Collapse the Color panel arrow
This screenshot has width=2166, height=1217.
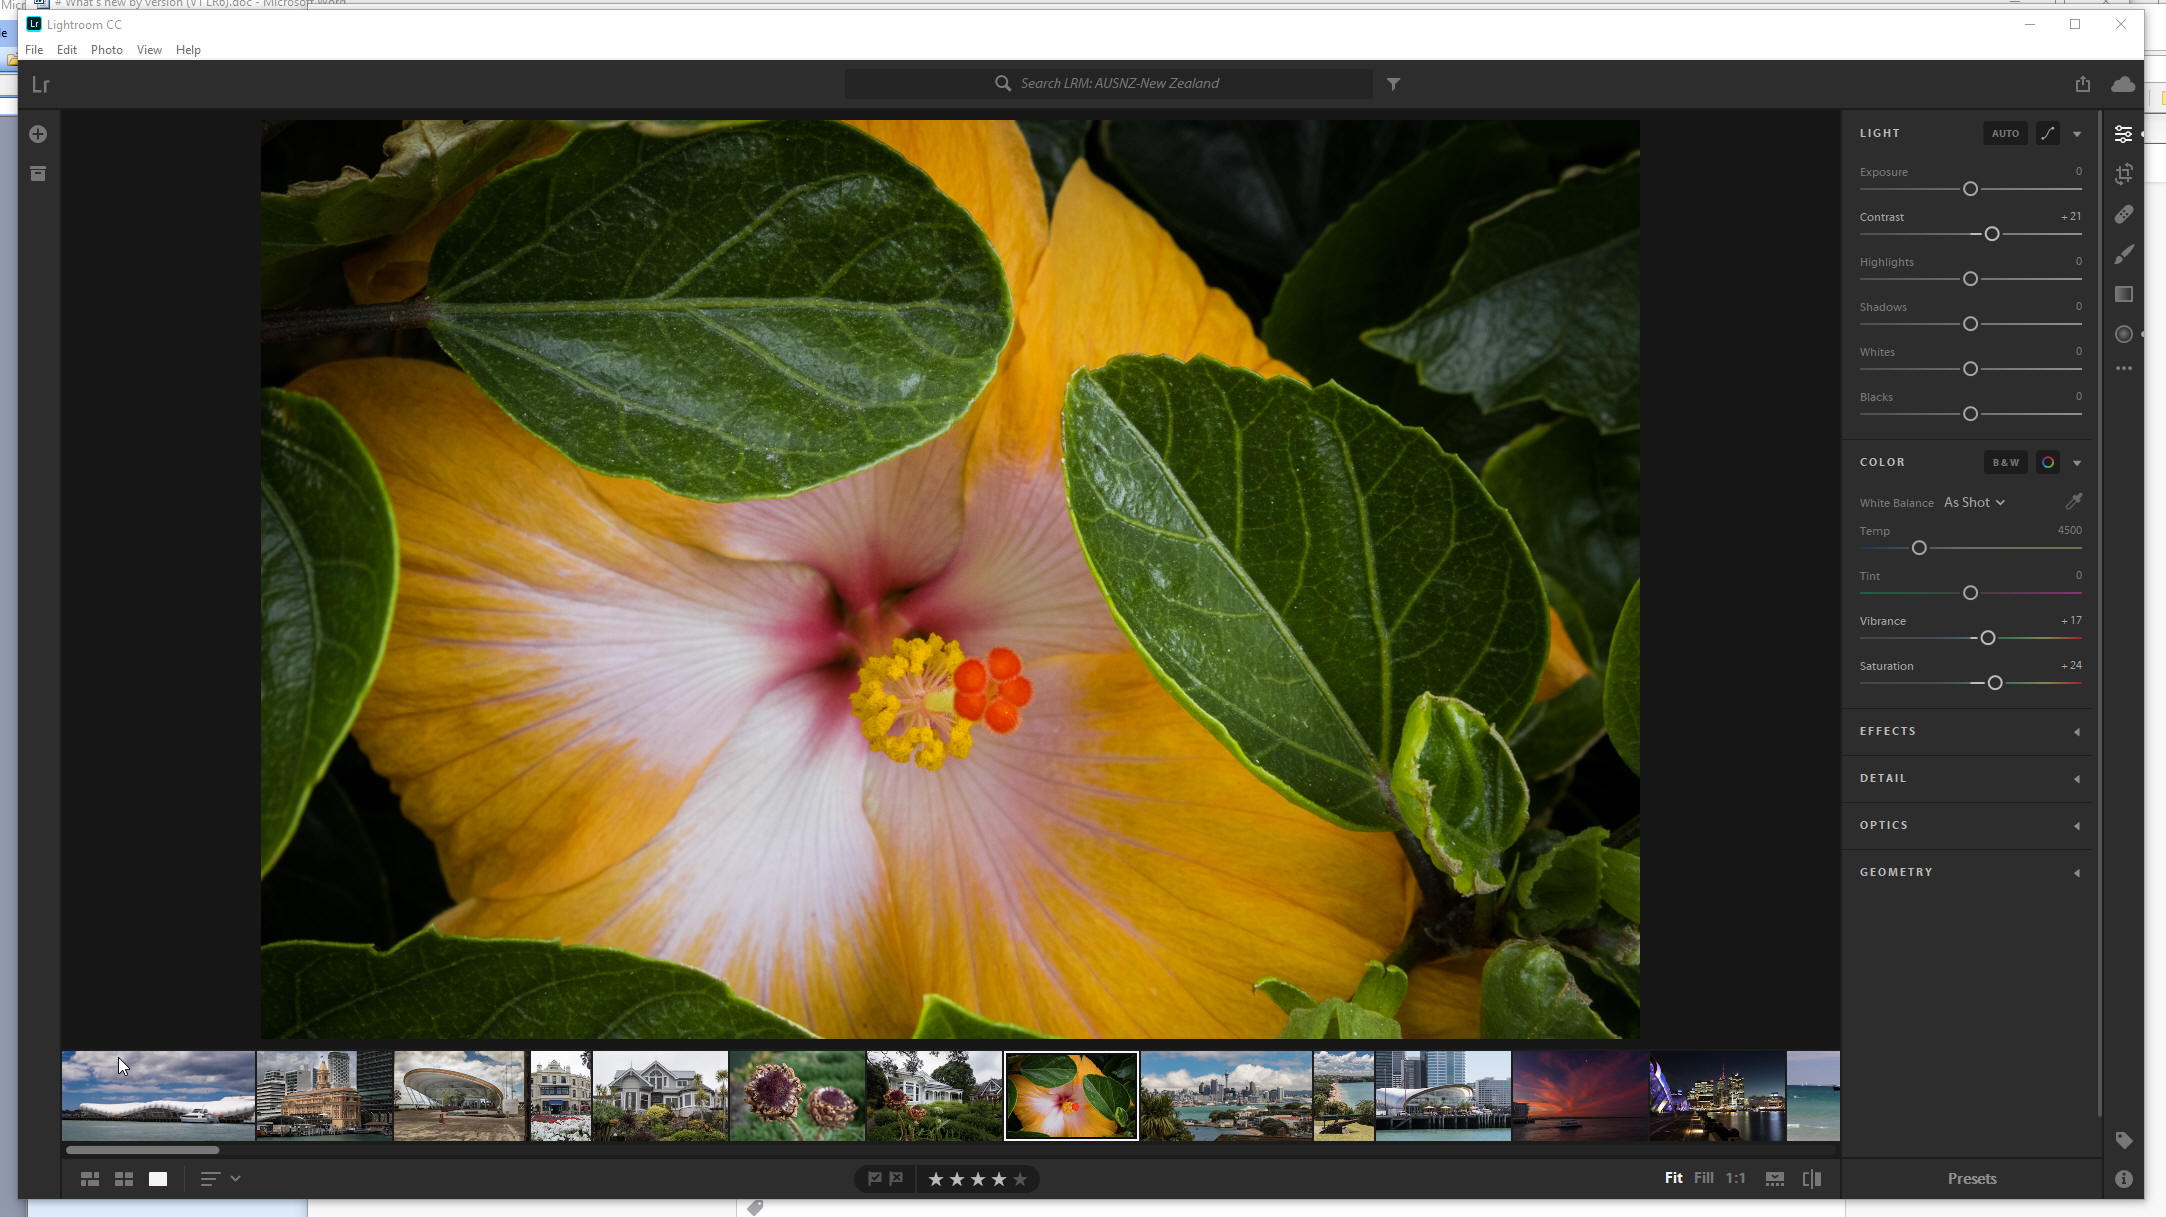click(x=2077, y=463)
